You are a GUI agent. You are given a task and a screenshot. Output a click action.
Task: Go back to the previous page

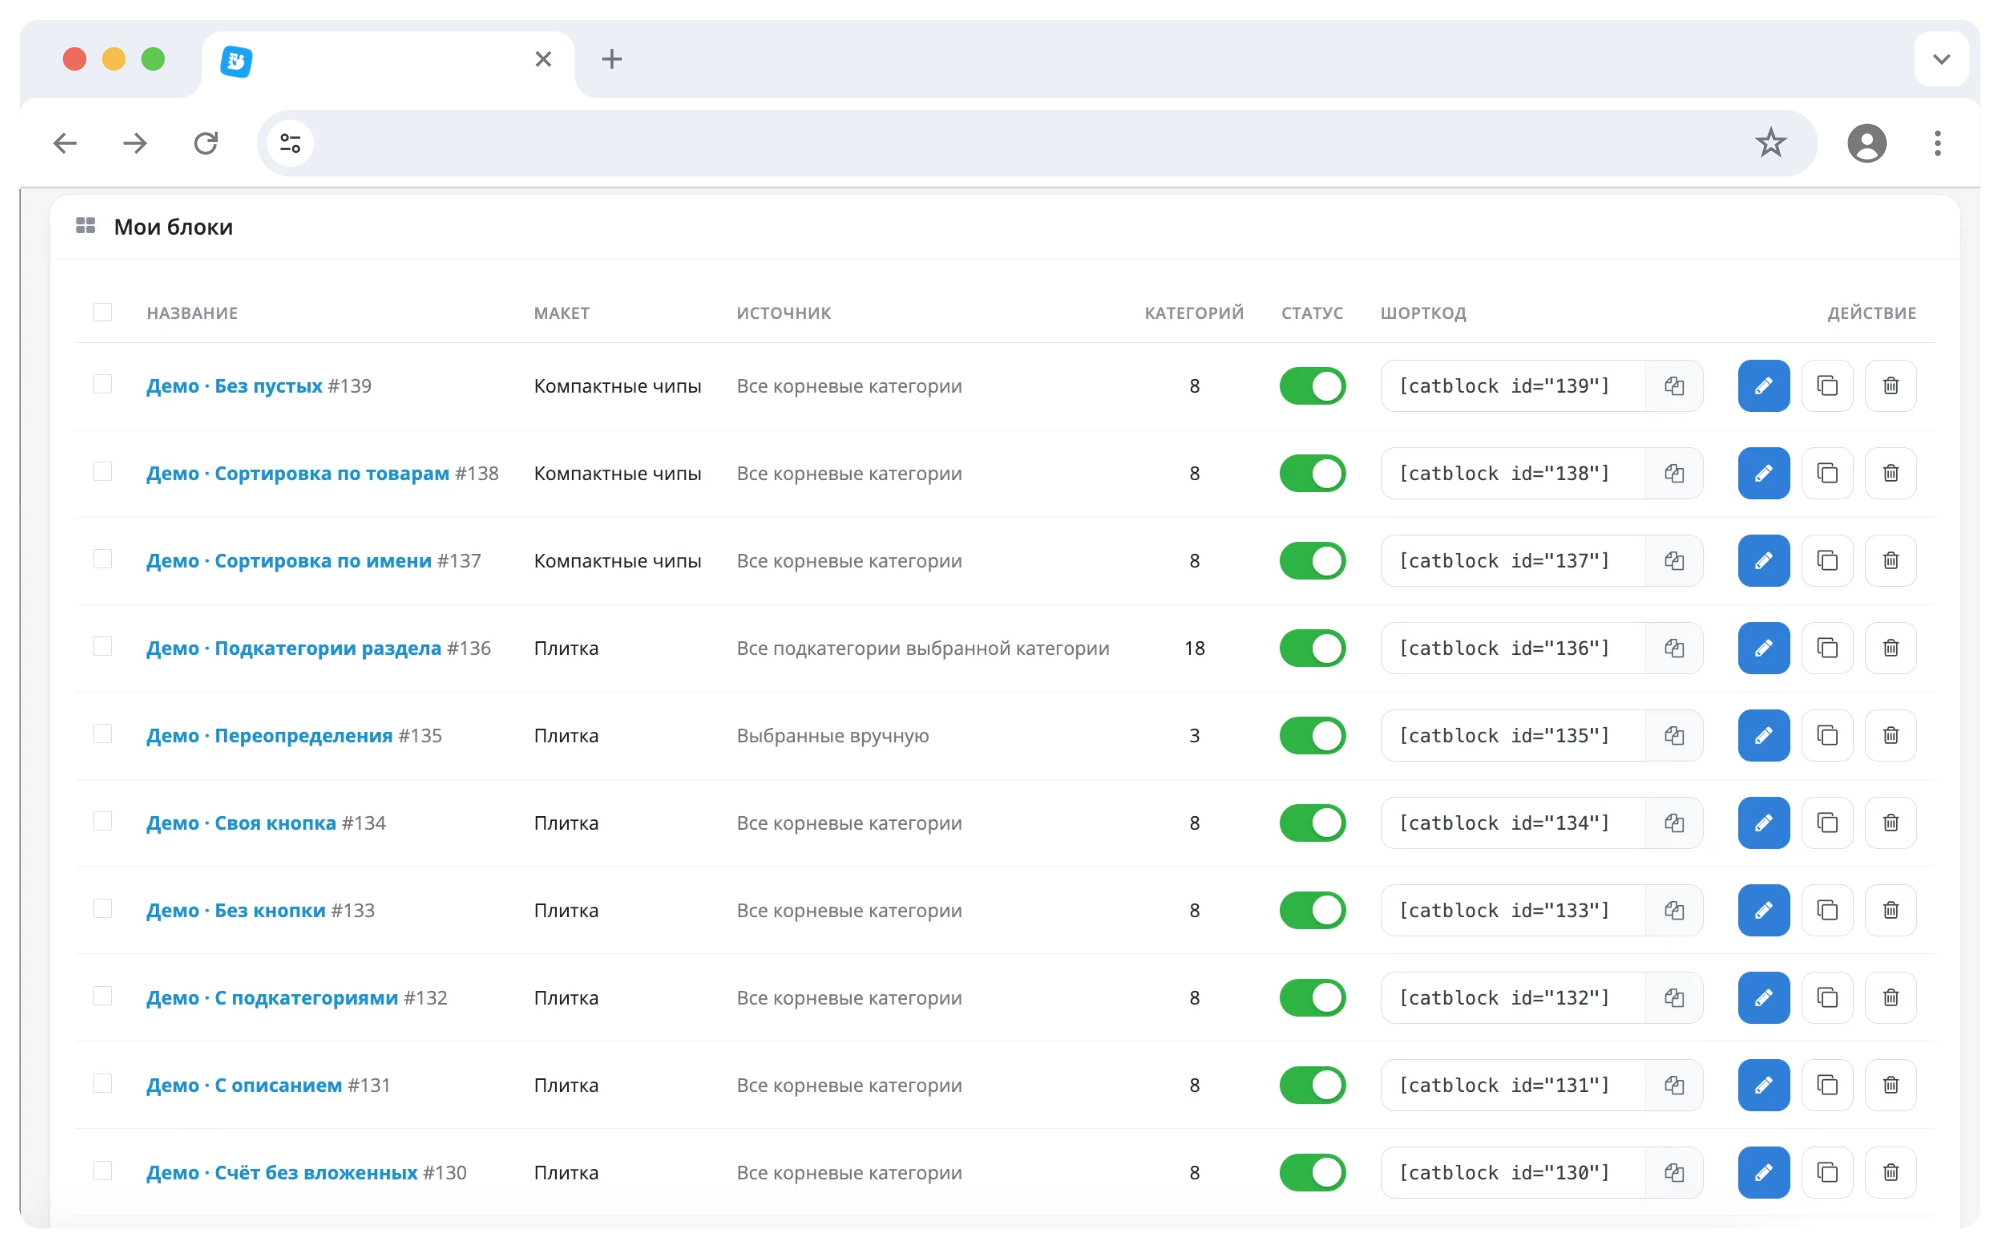(x=65, y=143)
